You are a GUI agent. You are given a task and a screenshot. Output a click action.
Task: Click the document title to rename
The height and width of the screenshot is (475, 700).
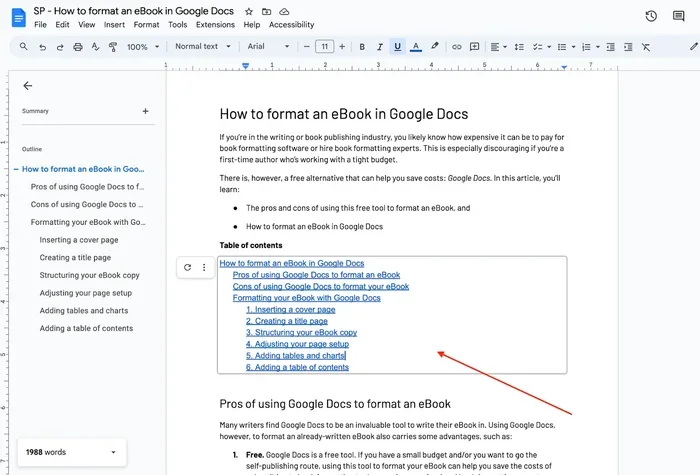pyautogui.click(x=133, y=11)
